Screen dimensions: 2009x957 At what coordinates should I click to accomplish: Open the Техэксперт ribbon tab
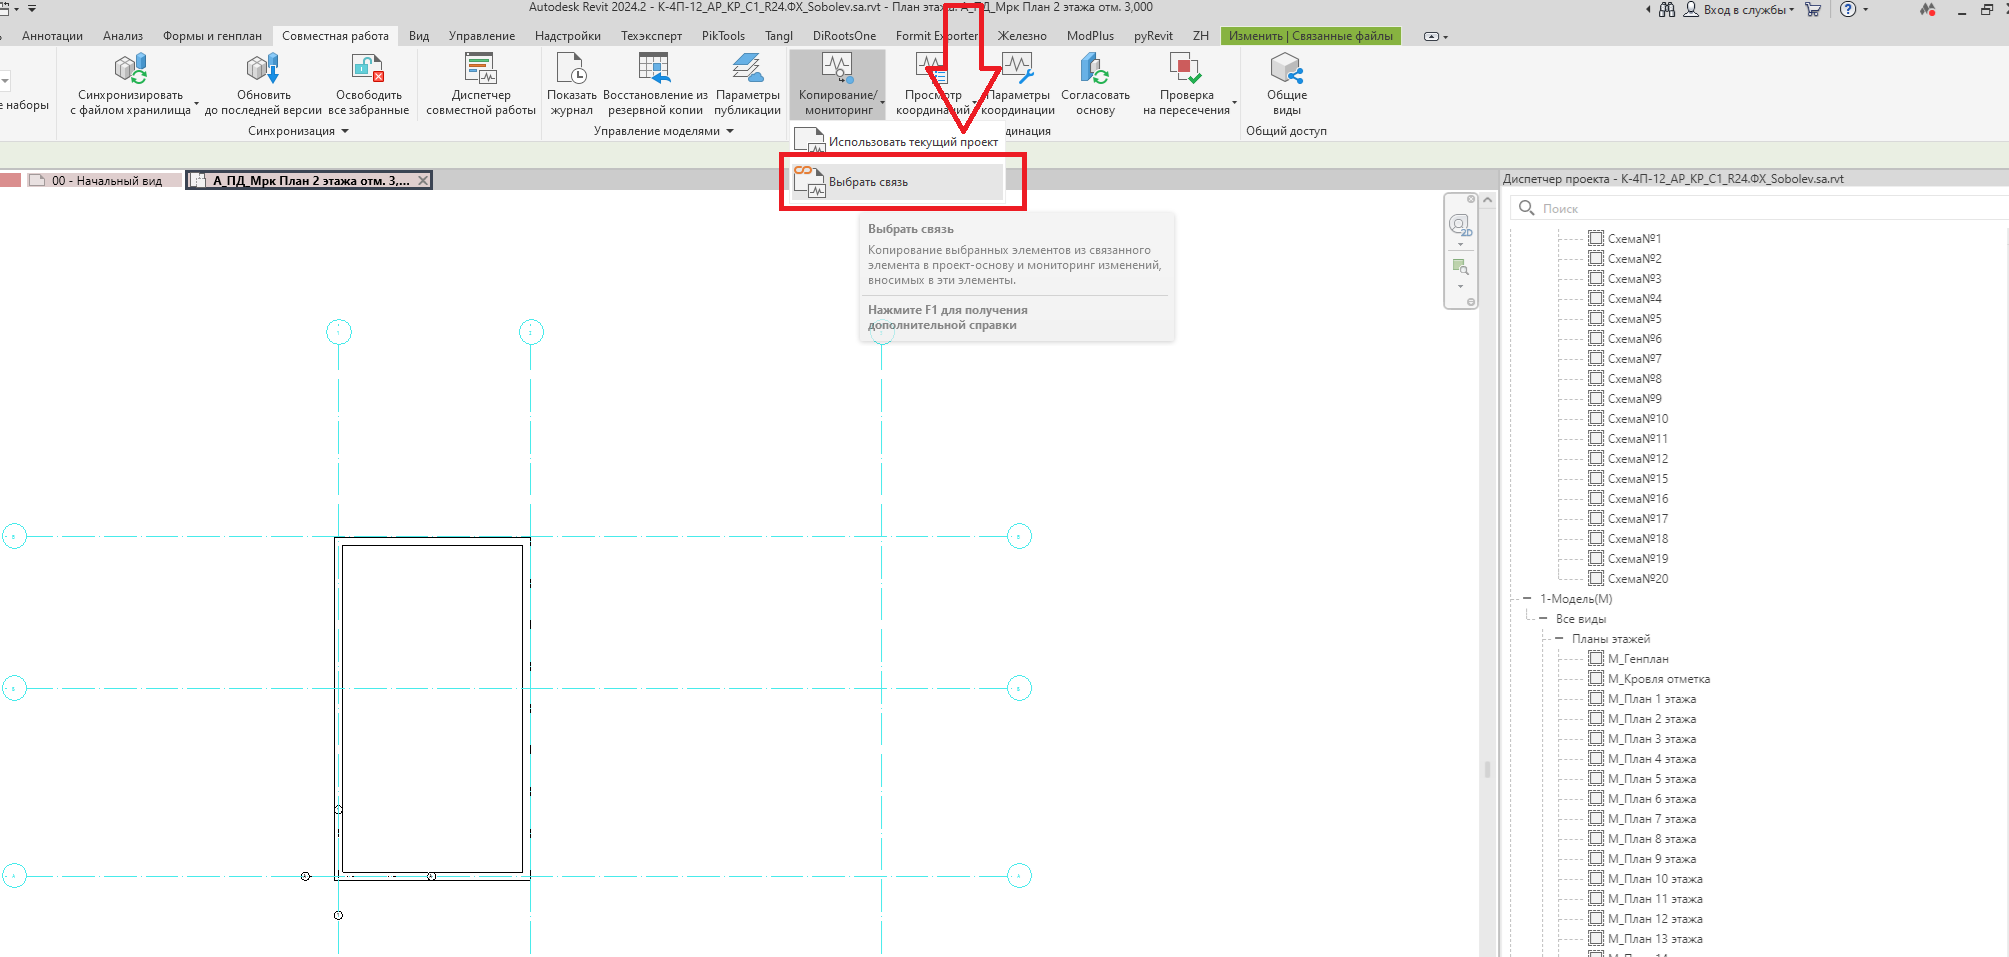(651, 36)
